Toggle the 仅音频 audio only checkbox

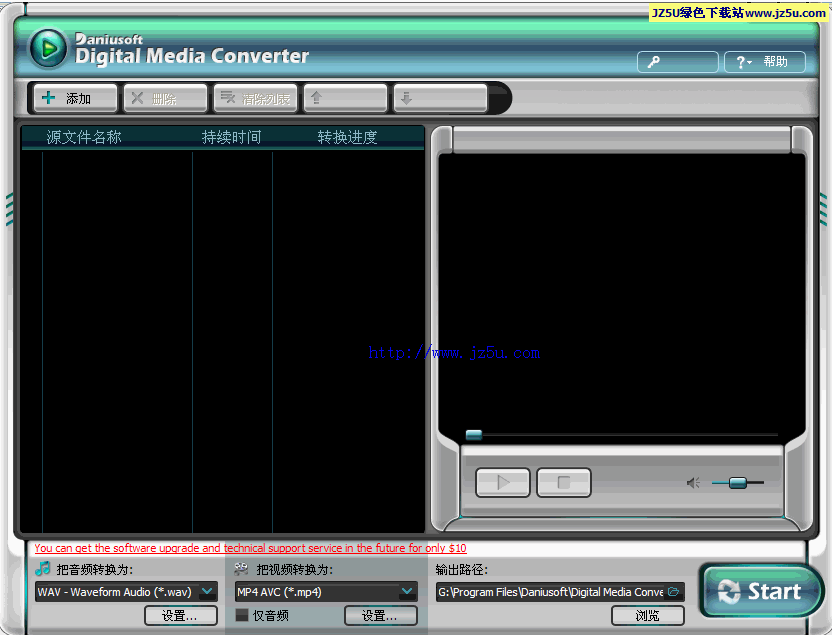click(x=242, y=615)
